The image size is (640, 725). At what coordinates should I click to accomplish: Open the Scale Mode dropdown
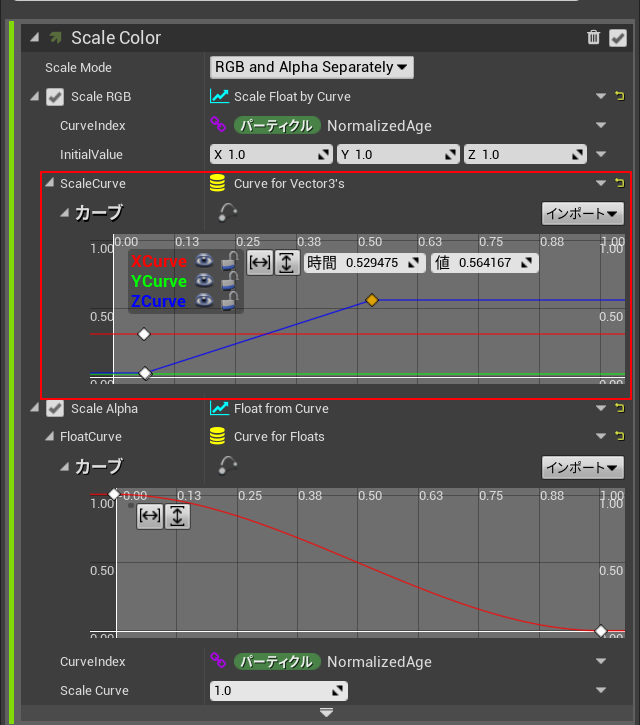[x=312, y=68]
